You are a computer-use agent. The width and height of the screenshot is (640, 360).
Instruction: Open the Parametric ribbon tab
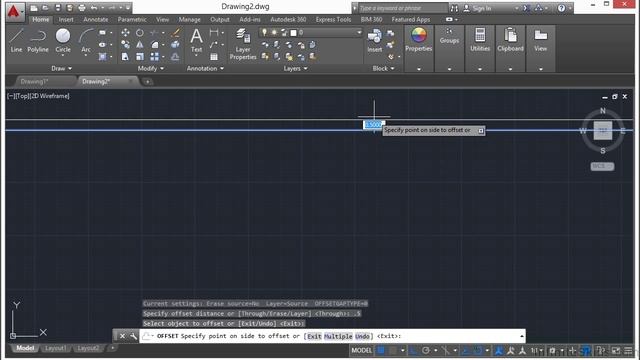tap(132, 19)
